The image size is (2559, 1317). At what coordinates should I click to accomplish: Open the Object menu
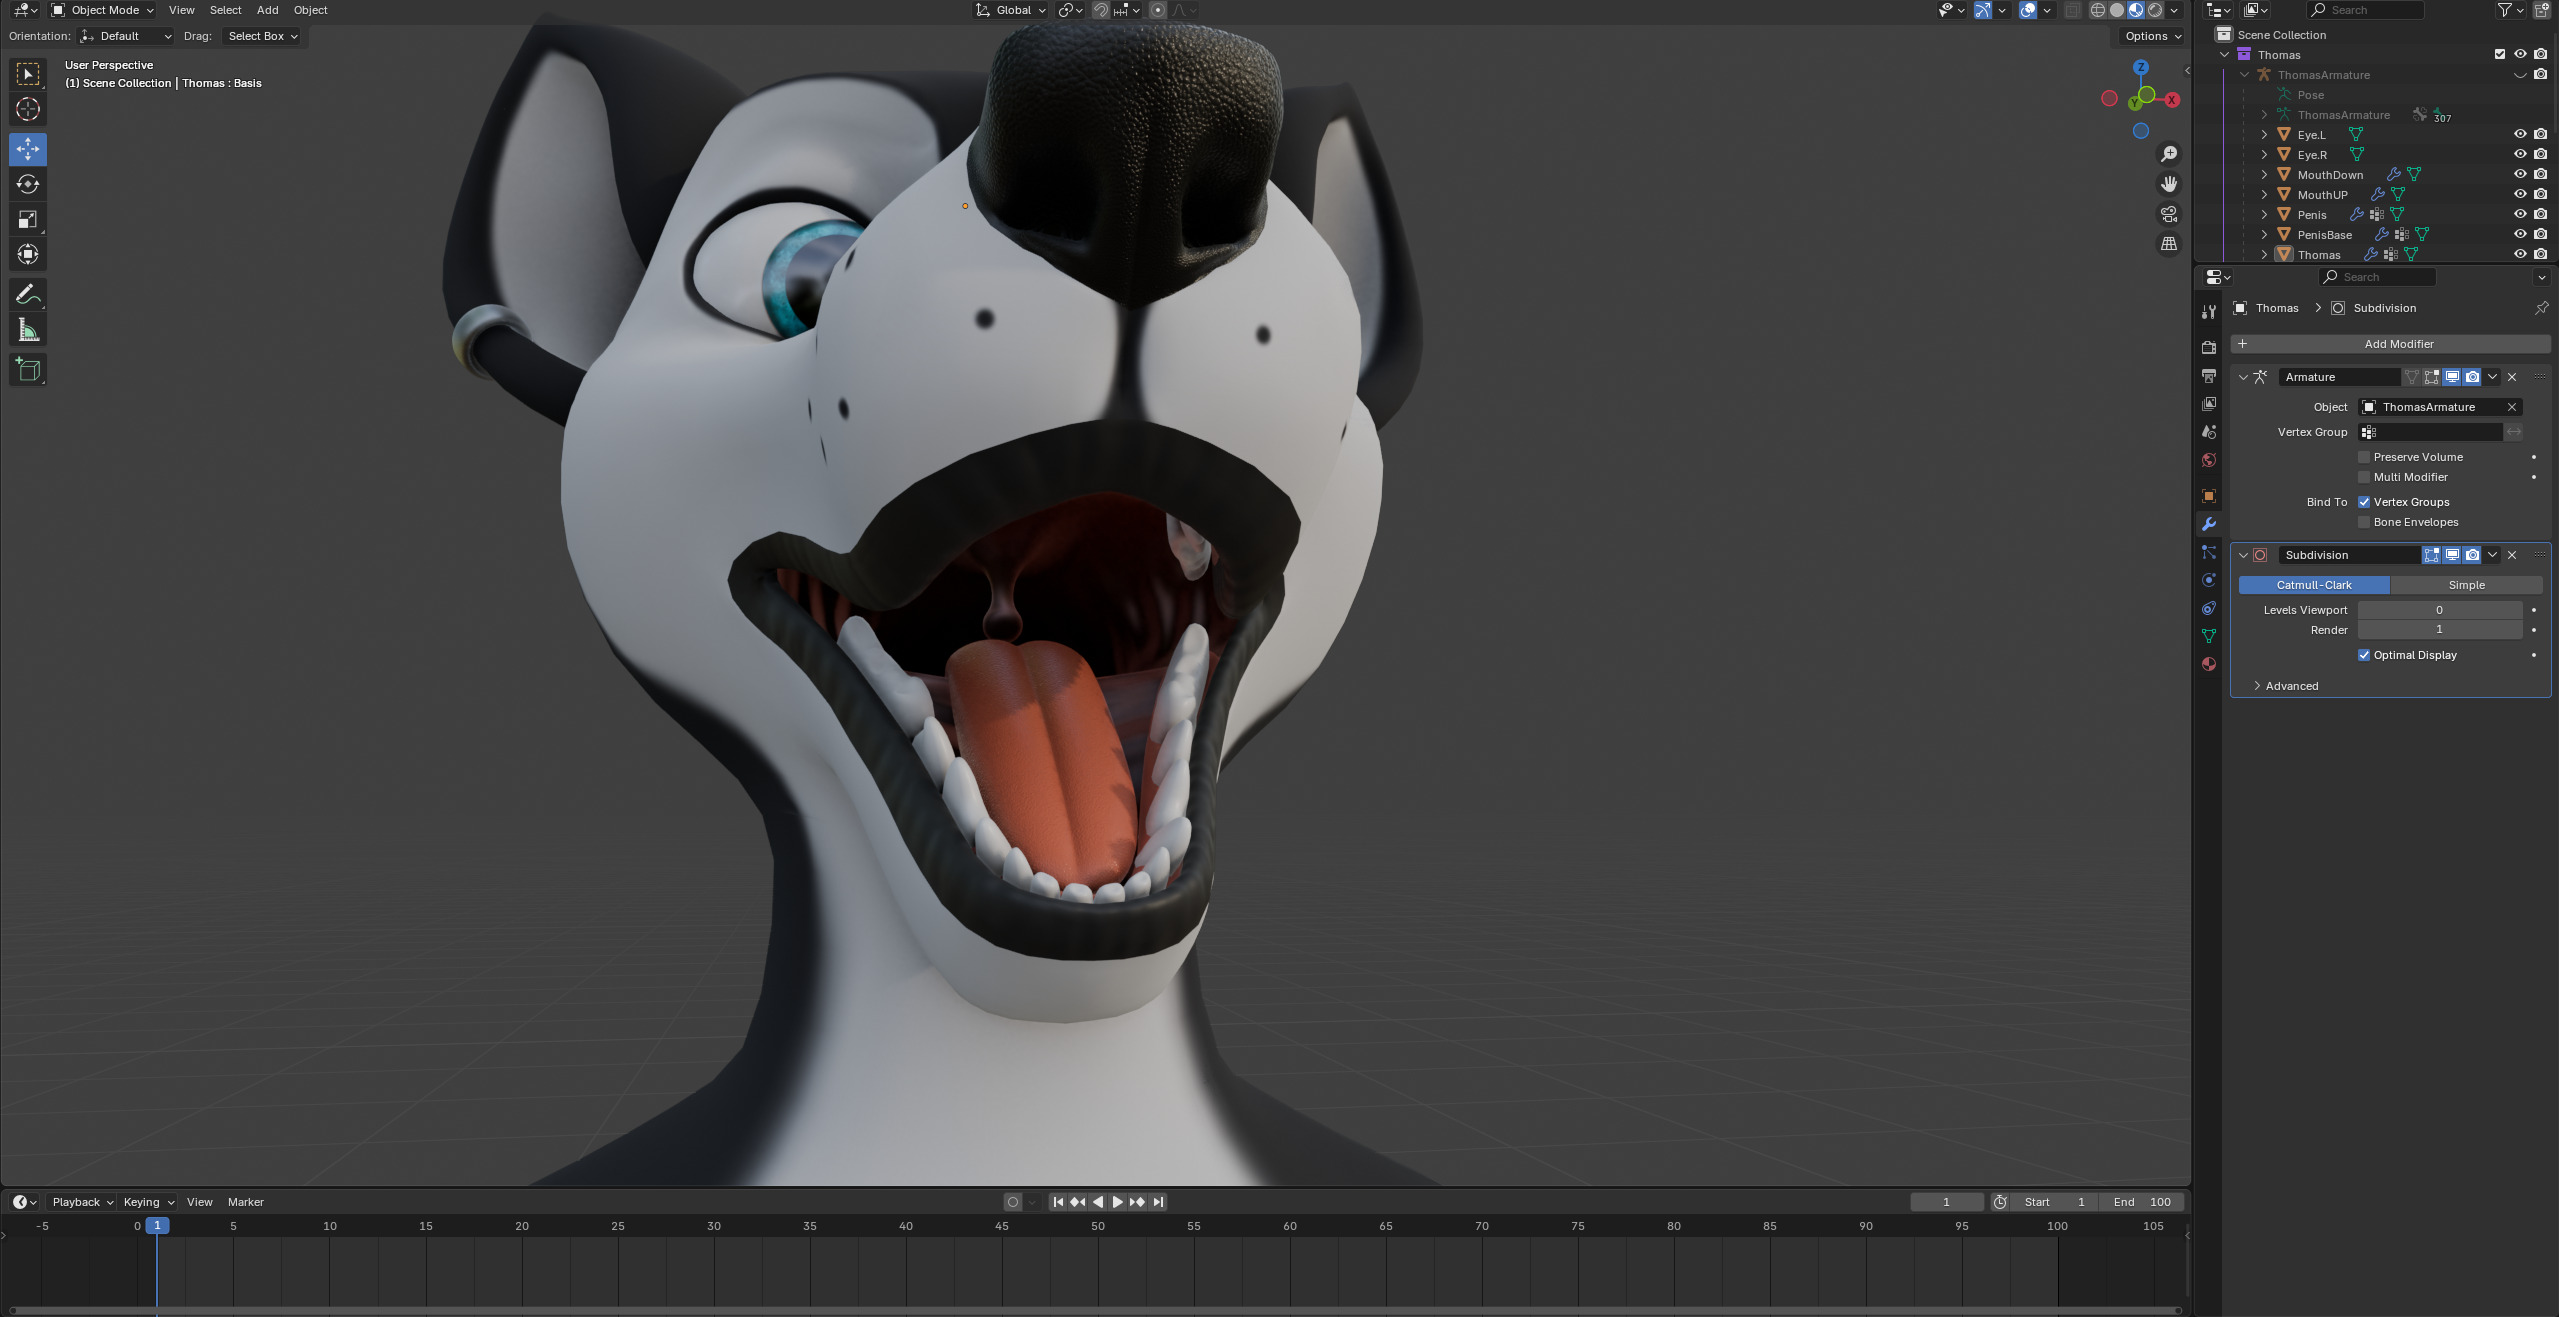pos(310,10)
